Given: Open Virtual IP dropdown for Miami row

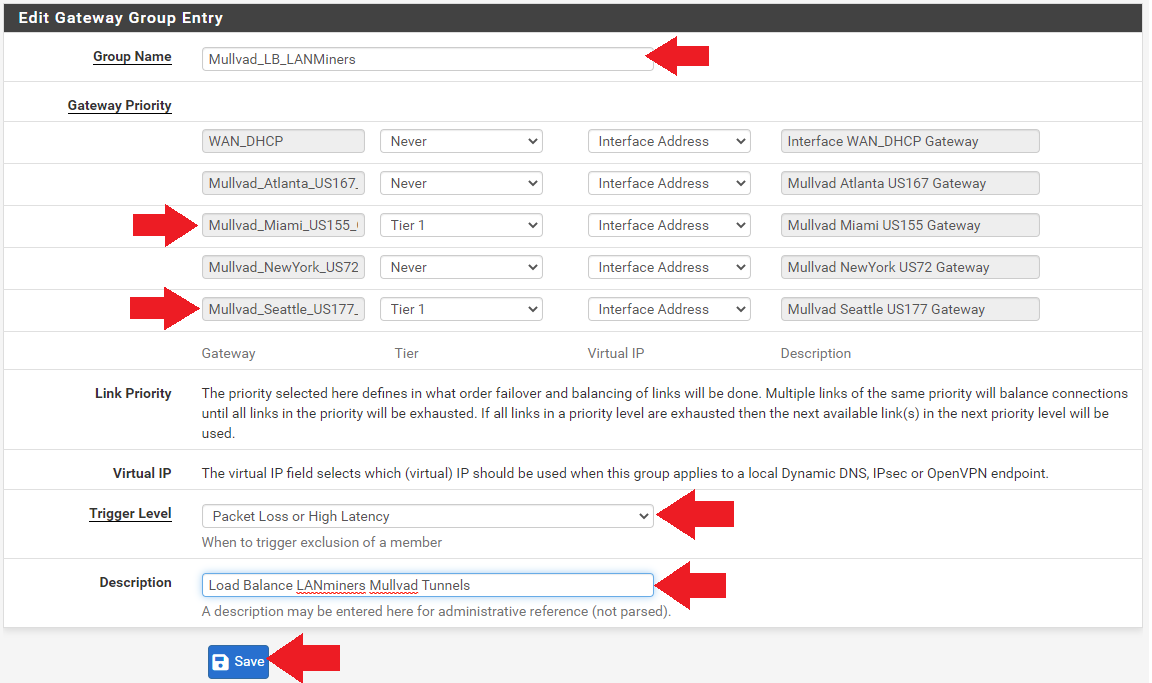Looking at the screenshot, I should [669, 225].
